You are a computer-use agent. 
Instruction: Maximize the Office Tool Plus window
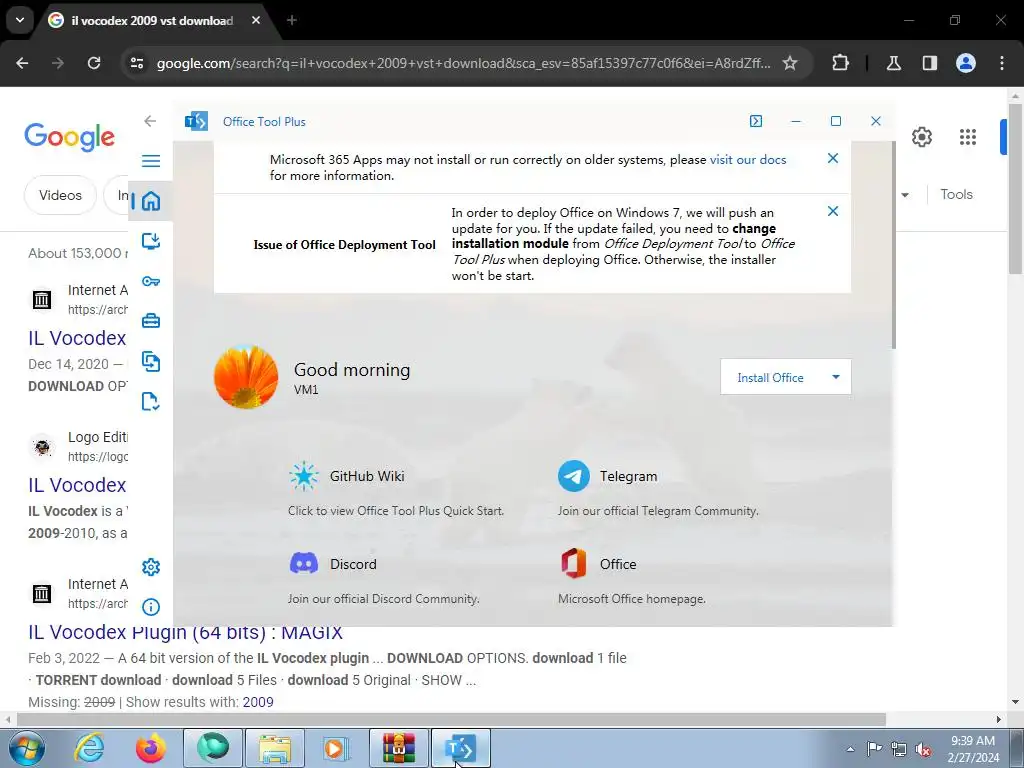click(836, 121)
